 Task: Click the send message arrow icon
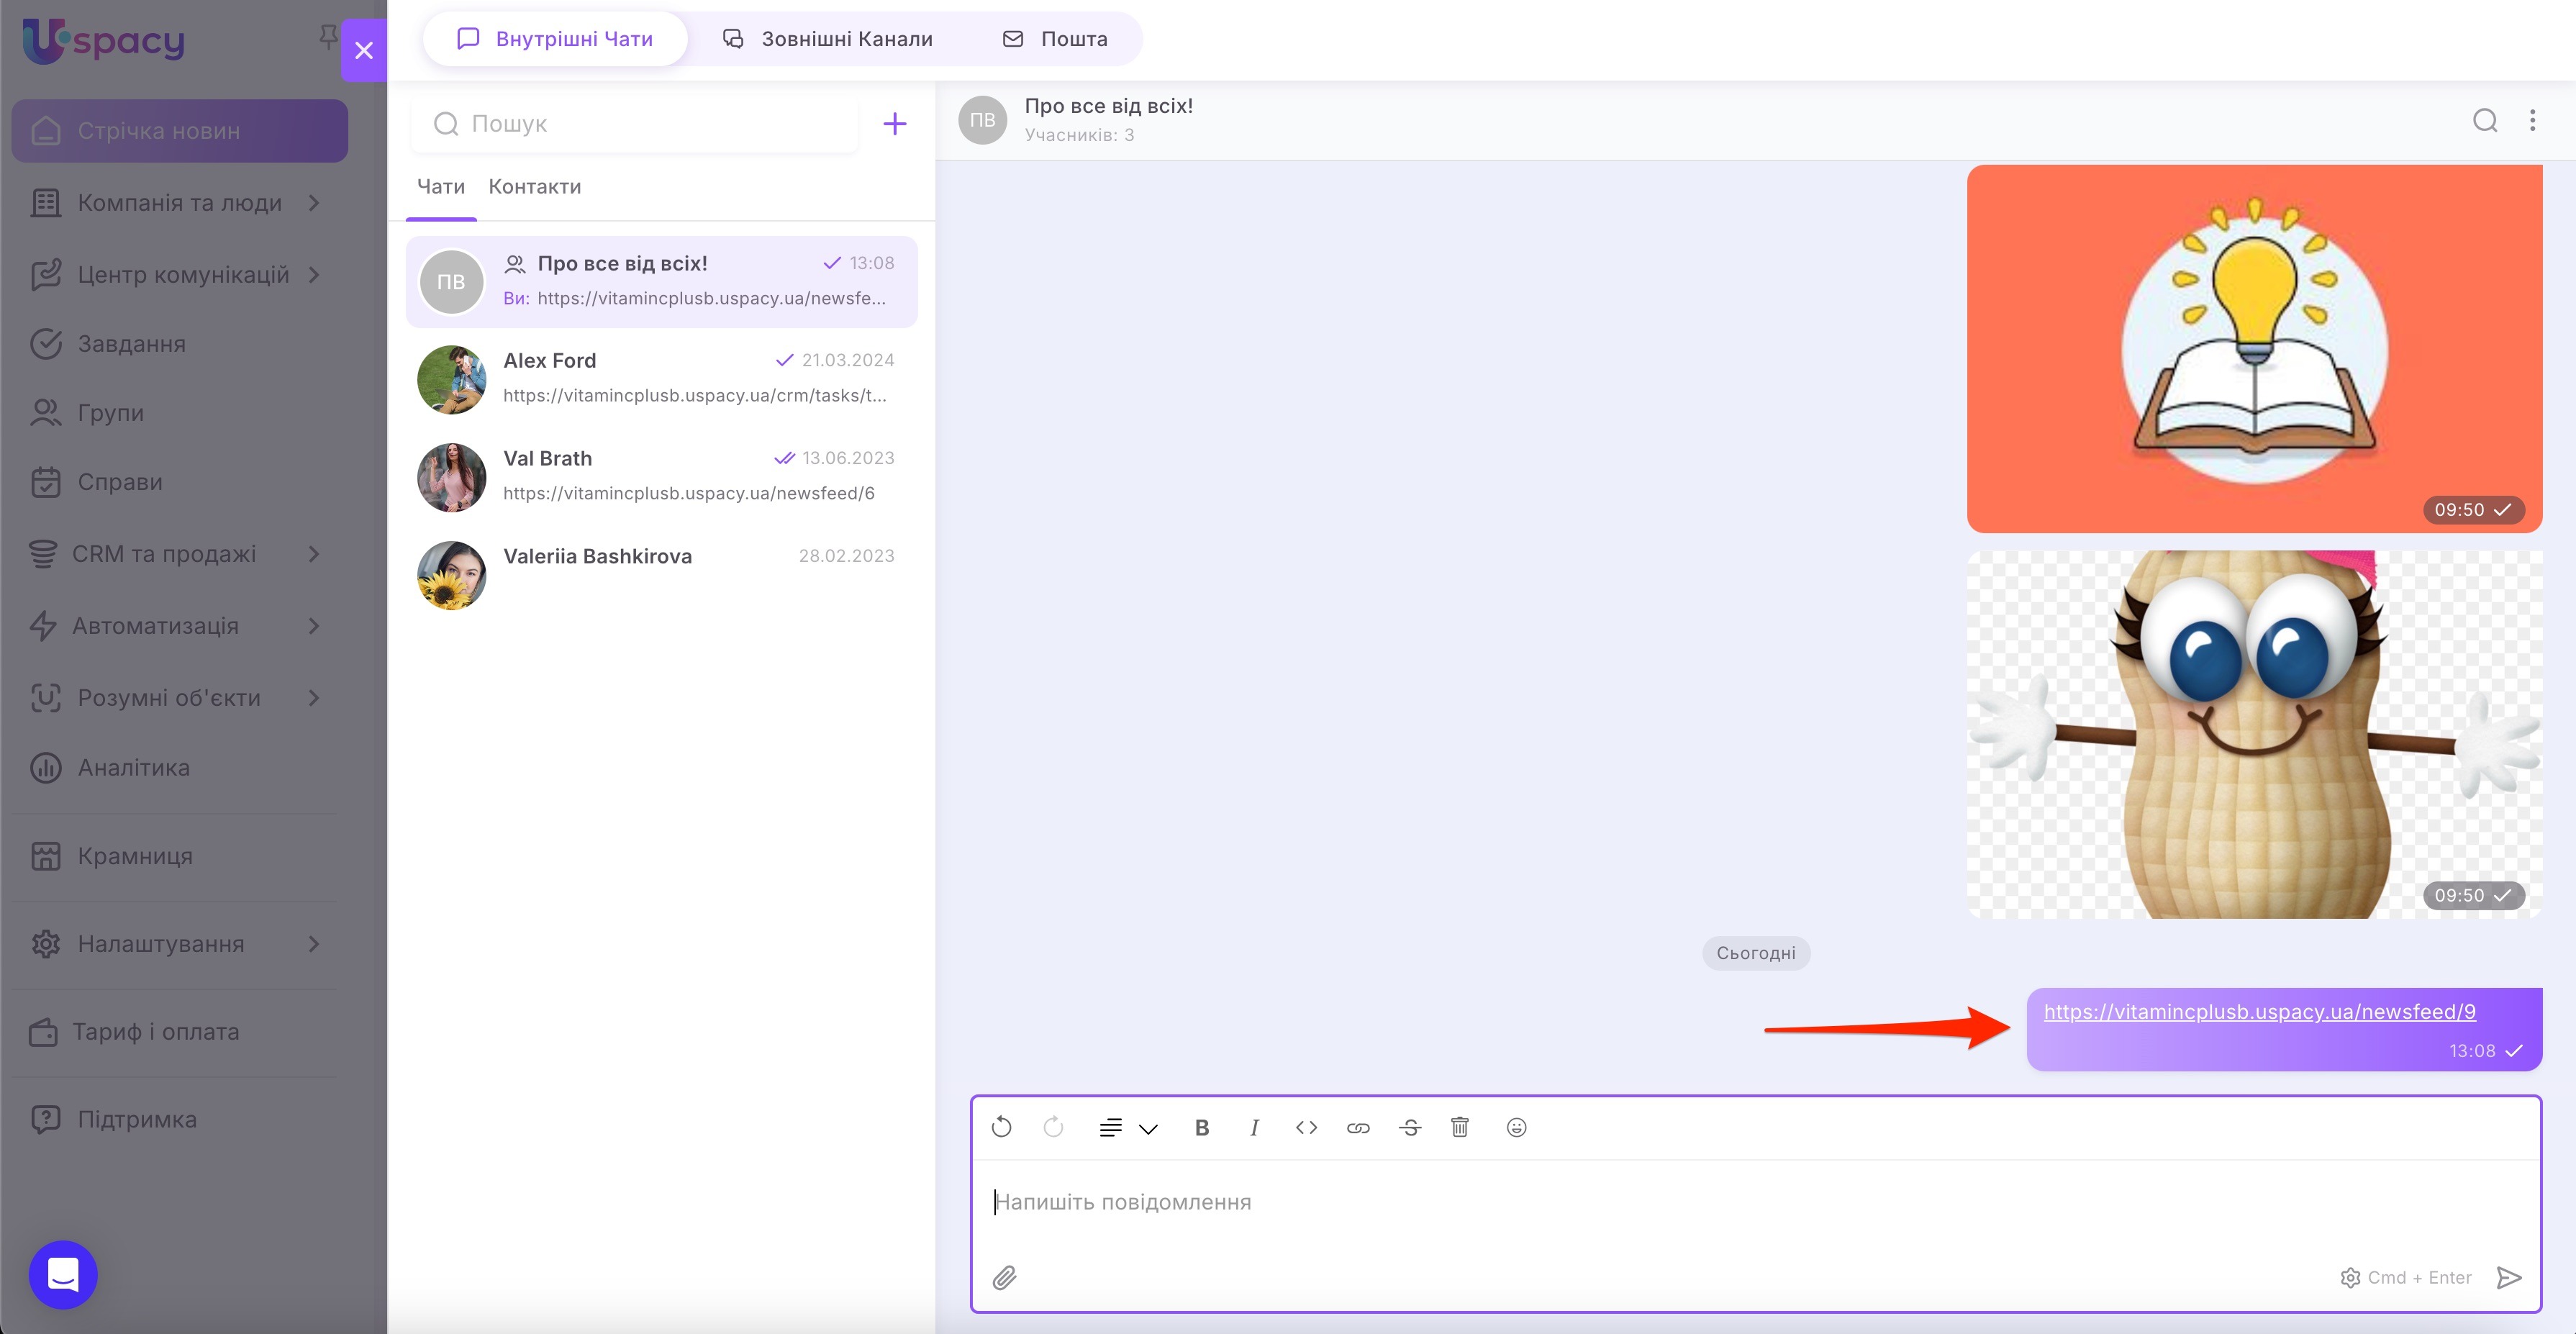pyautogui.click(x=2508, y=1277)
